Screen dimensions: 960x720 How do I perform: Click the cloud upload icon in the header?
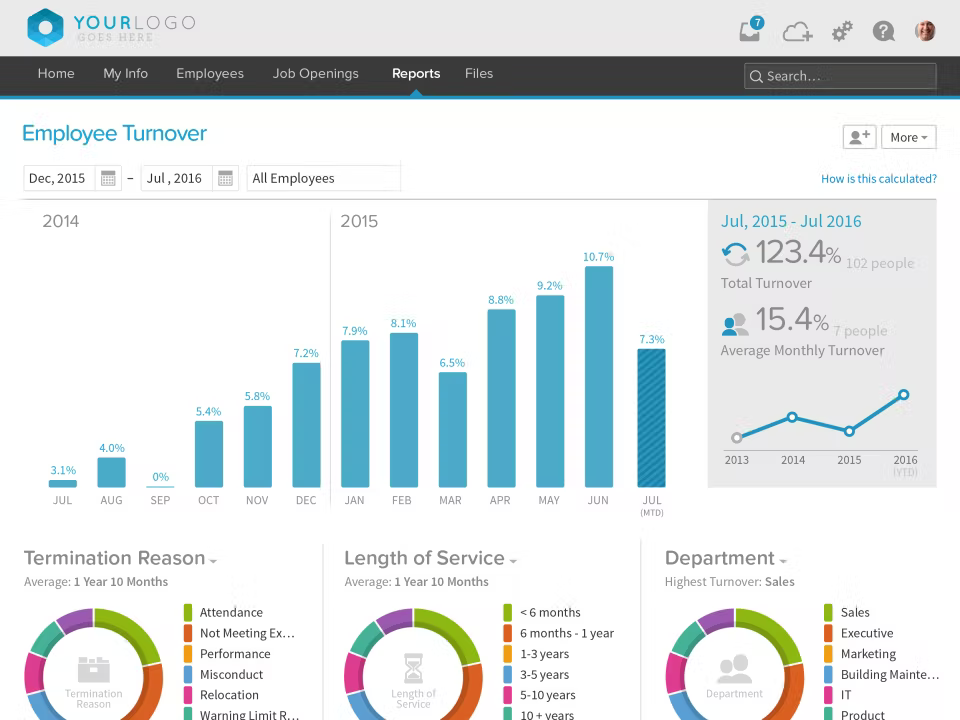pos(796,31)
